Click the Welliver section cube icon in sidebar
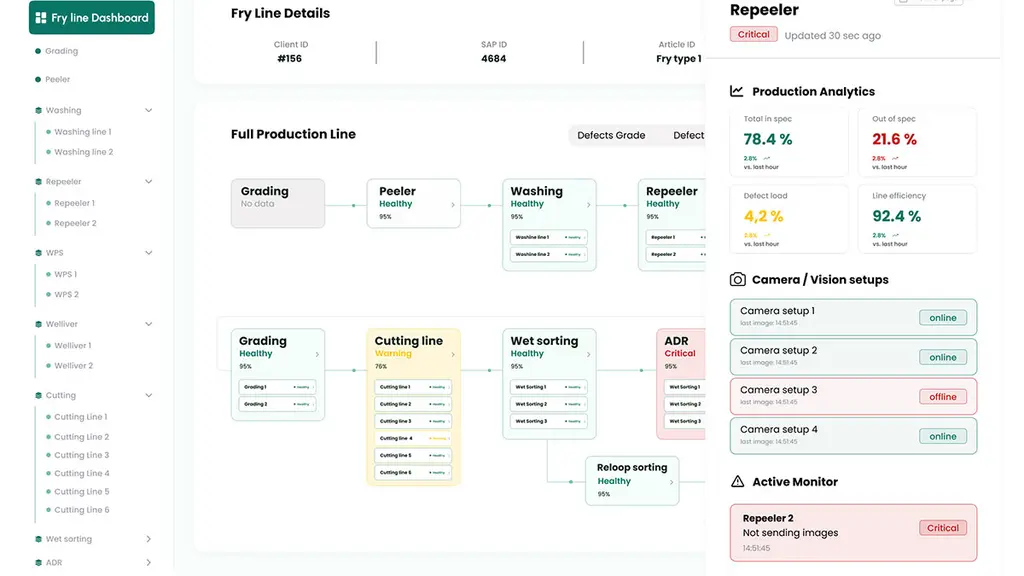 (38, 324)
